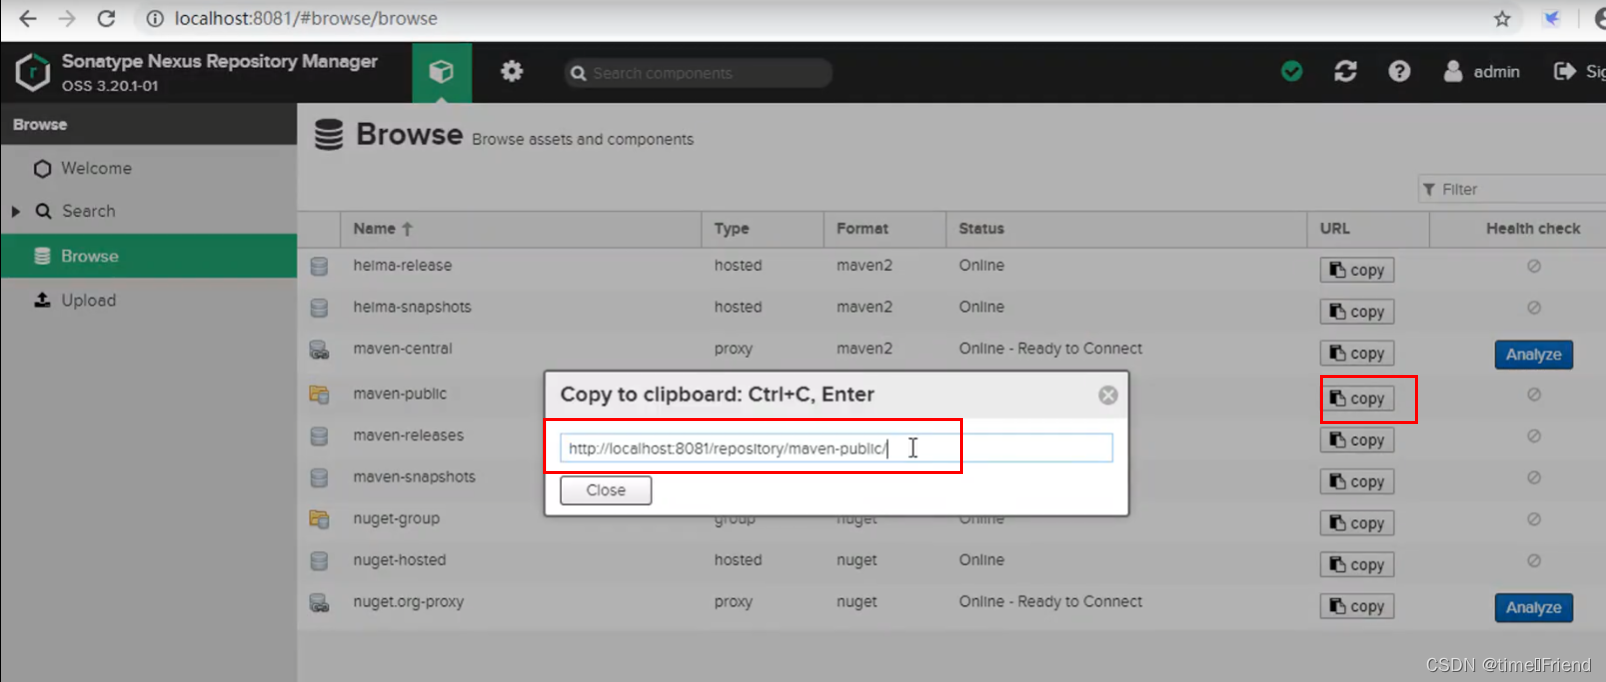Copy URL for nuget-hosted

click(x=1357, y=565)
